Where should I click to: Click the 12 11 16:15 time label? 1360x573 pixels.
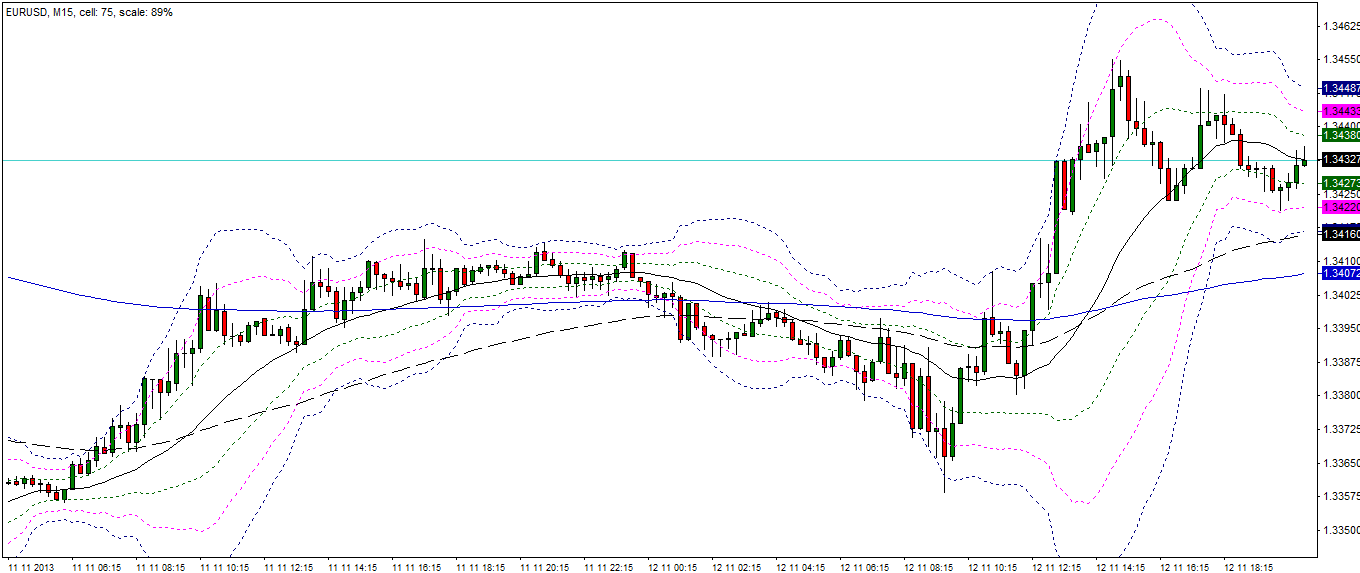[1184, 566]
